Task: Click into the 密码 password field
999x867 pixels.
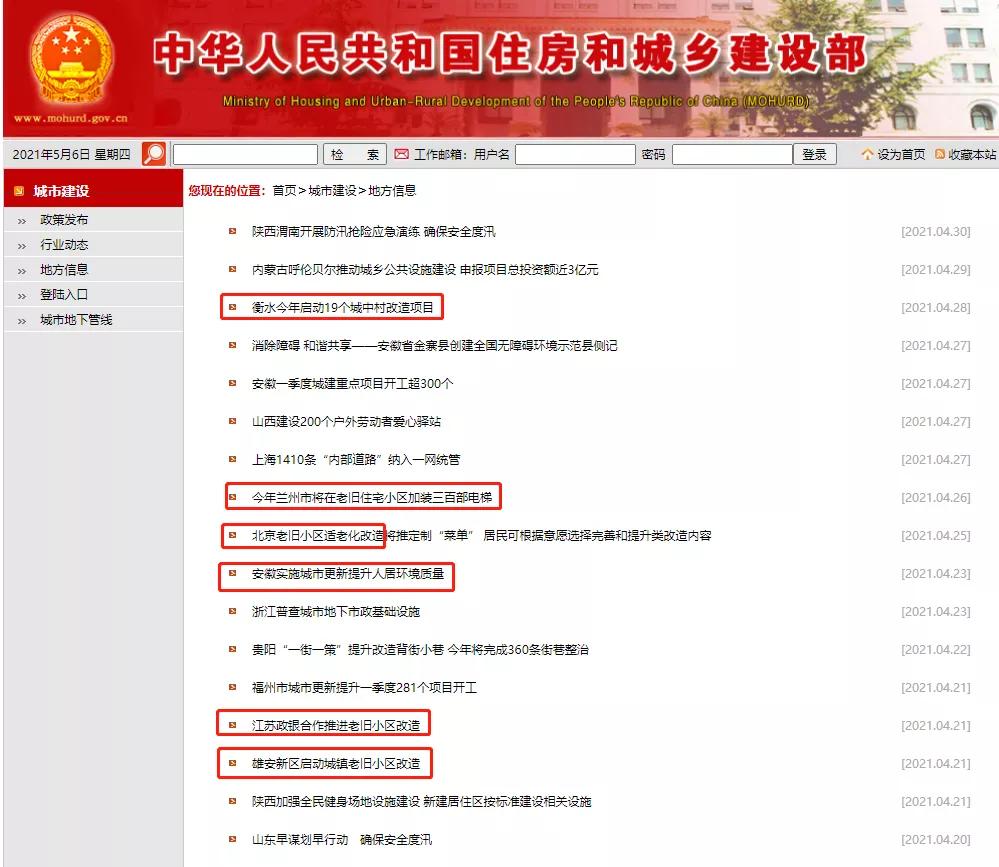Action: tap(731, 154)
